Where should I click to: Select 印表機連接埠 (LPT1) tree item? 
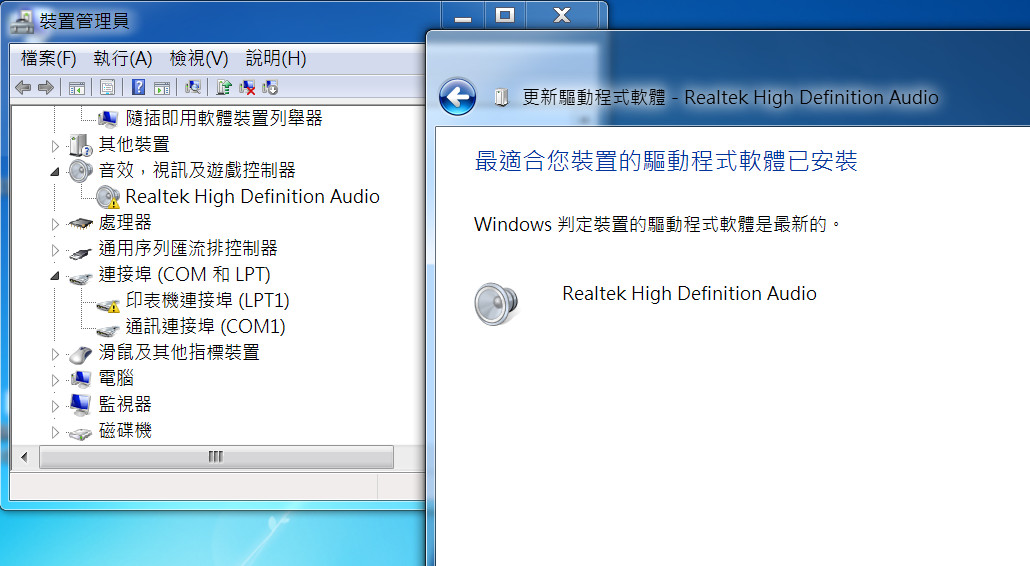click(208, 300)
